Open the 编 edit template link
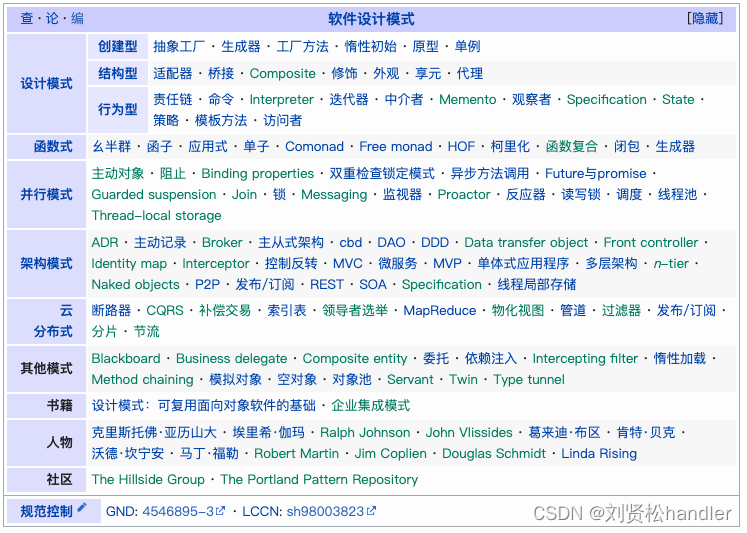This screenshot has height=533, width=747. 77,19
